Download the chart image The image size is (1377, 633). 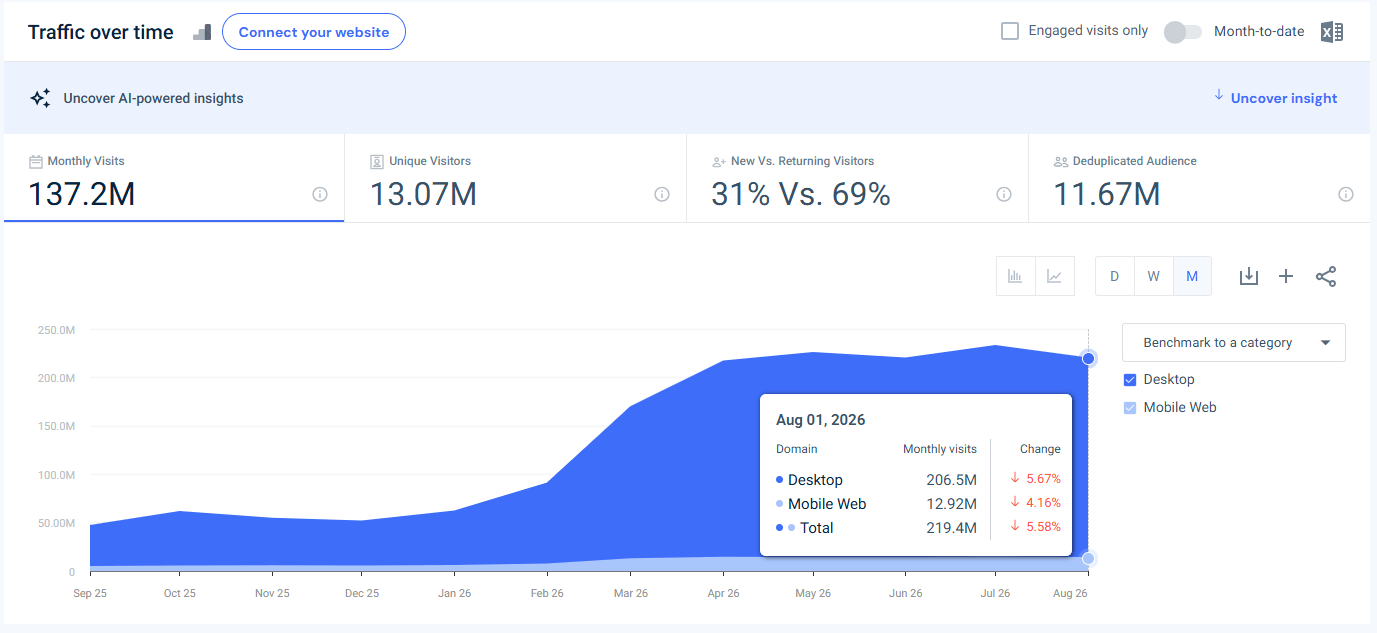(1248, 276)
